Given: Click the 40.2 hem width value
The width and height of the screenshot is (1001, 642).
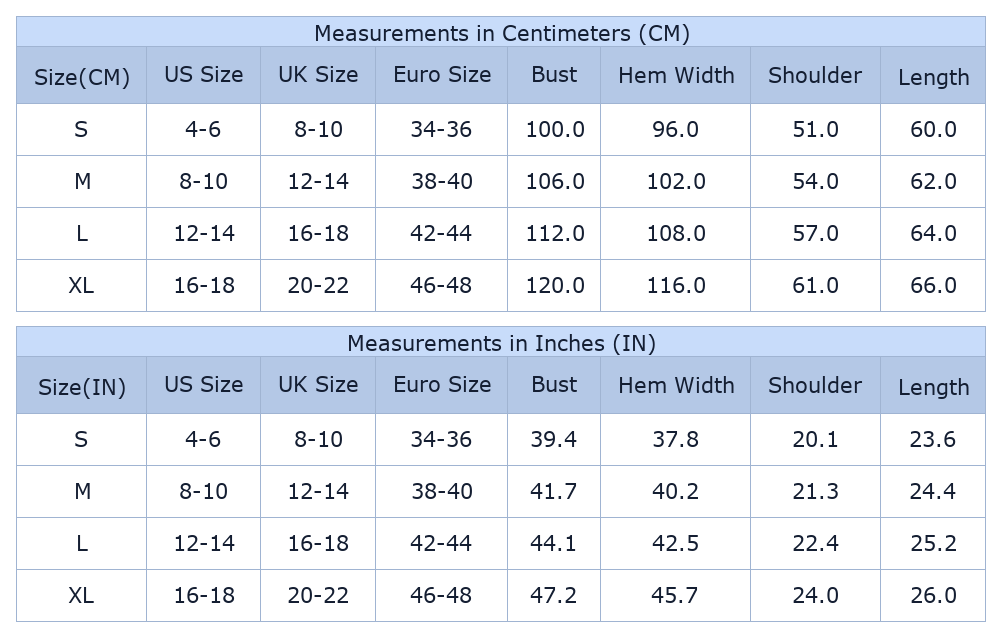Looking at the screenshot, I should [676, 491].
